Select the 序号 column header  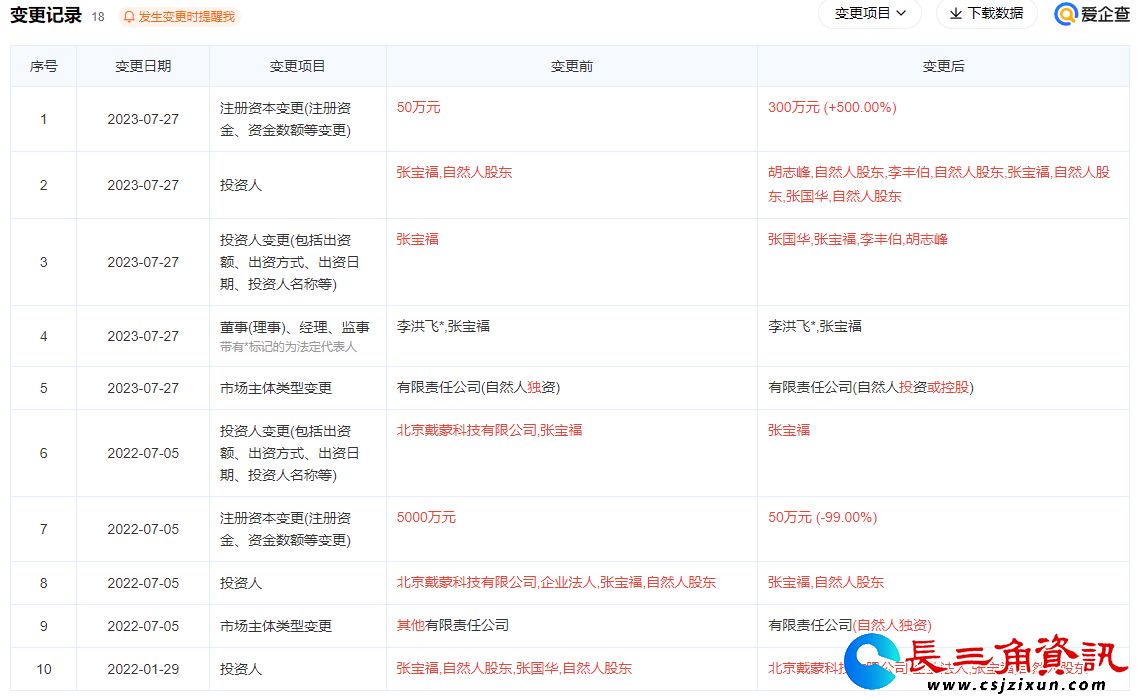[43, 66]
